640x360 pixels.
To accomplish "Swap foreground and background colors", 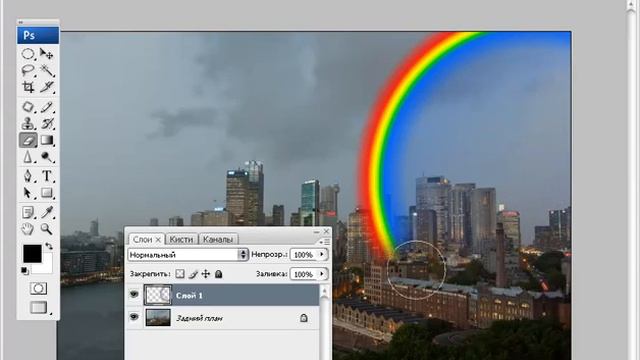I will (x=49, y=246).
